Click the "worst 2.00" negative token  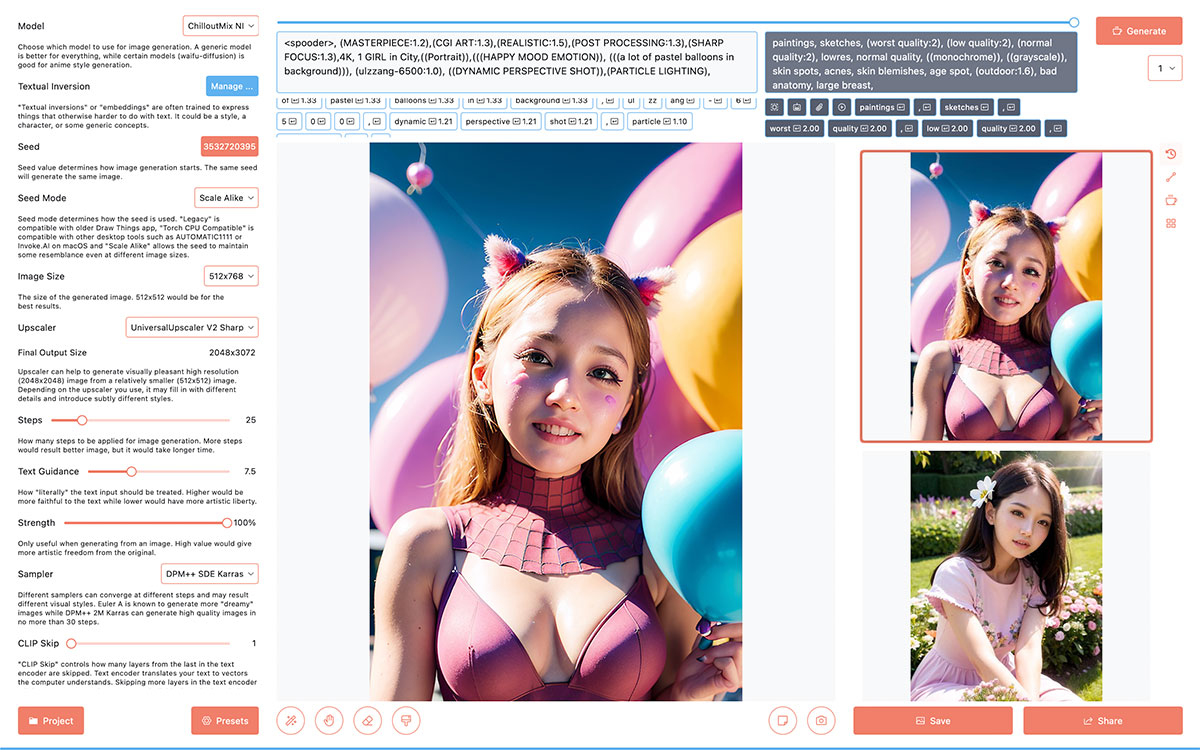click(794, 128)
